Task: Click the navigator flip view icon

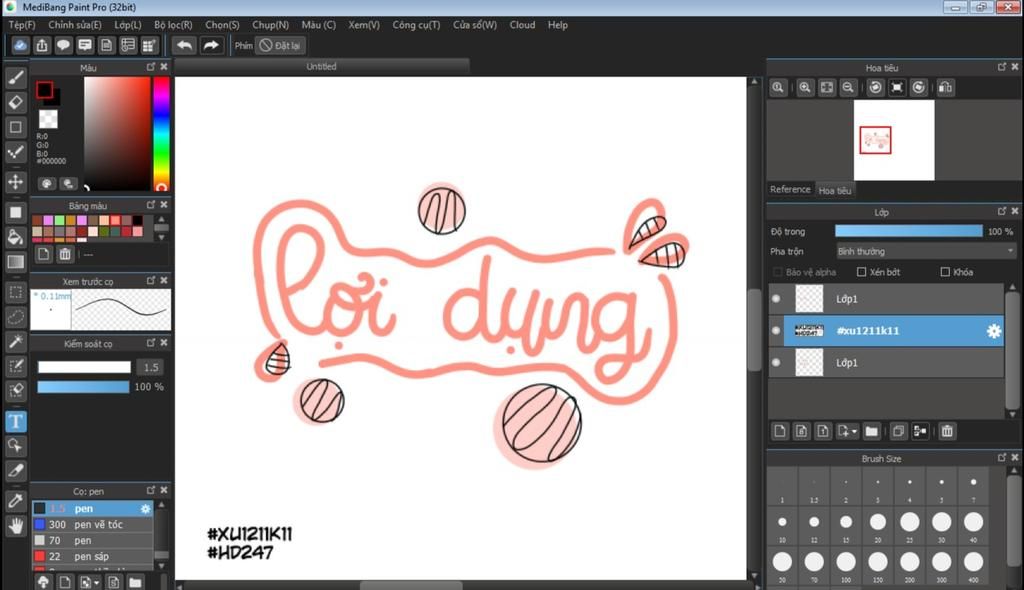Action: tap(945, 88)
